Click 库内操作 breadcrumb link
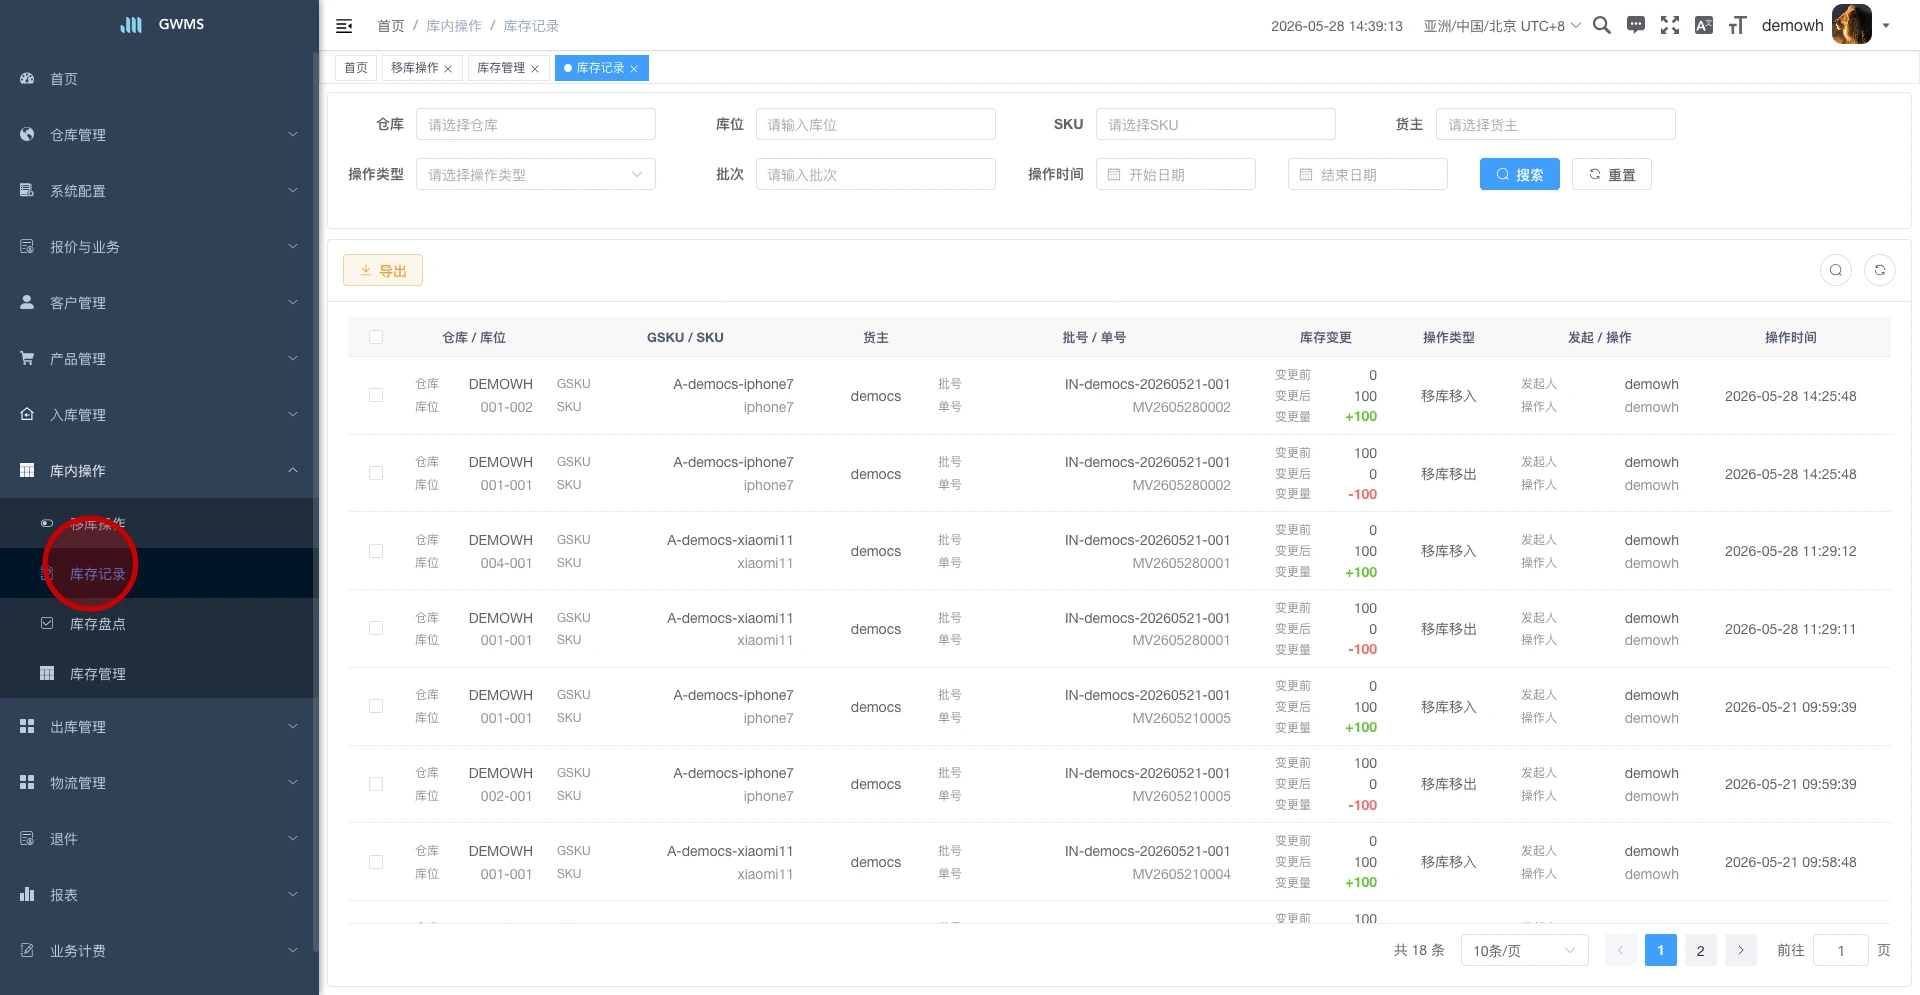Viewport: 1920px width, 995px height. click(454, 26)
